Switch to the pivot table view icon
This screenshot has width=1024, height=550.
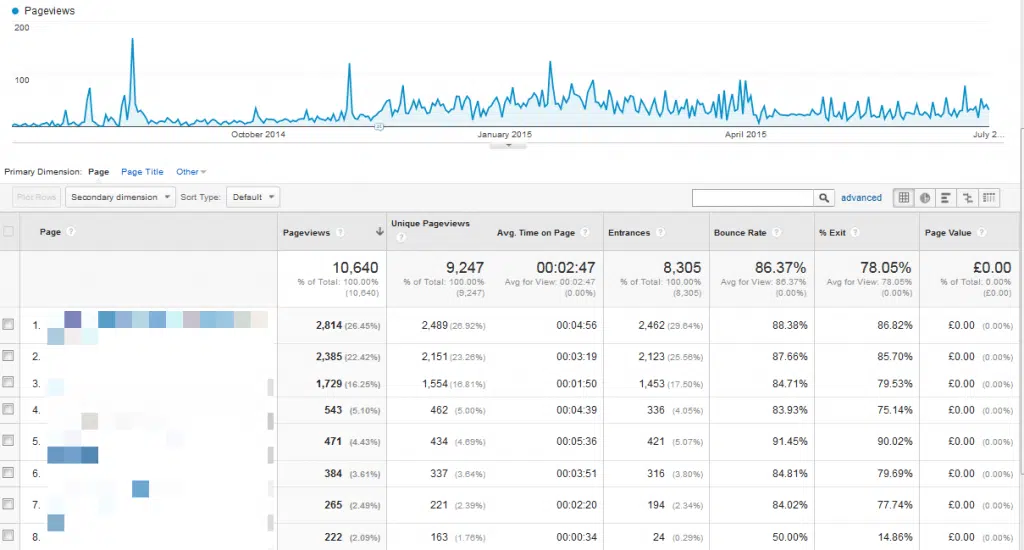[989, 198]
